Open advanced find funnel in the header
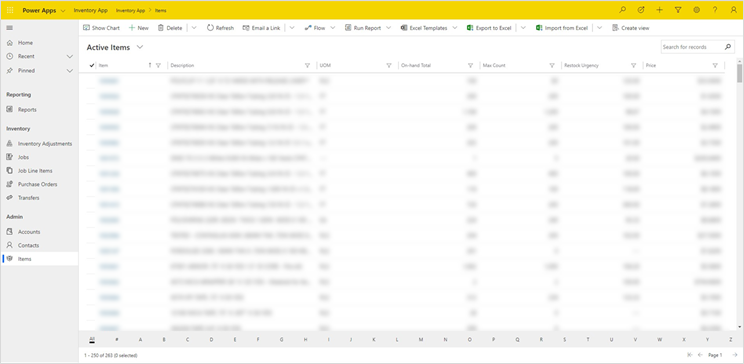Image resolution: width=744 pixels, height=364 pixels. coord(678,10)
